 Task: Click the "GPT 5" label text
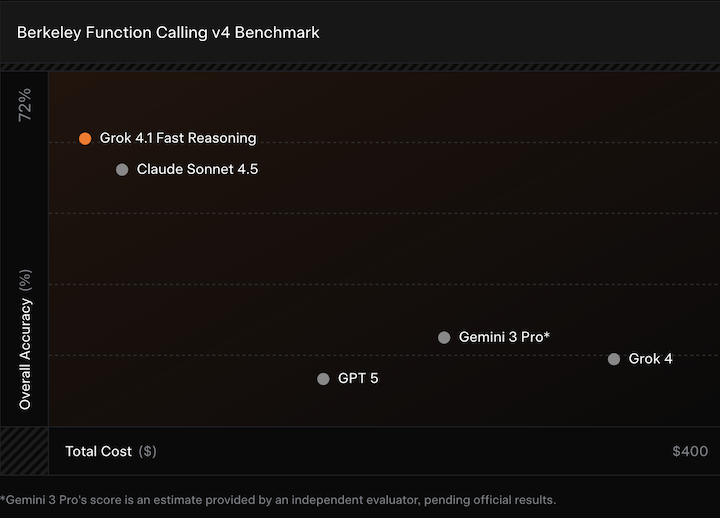pos(358,379)
